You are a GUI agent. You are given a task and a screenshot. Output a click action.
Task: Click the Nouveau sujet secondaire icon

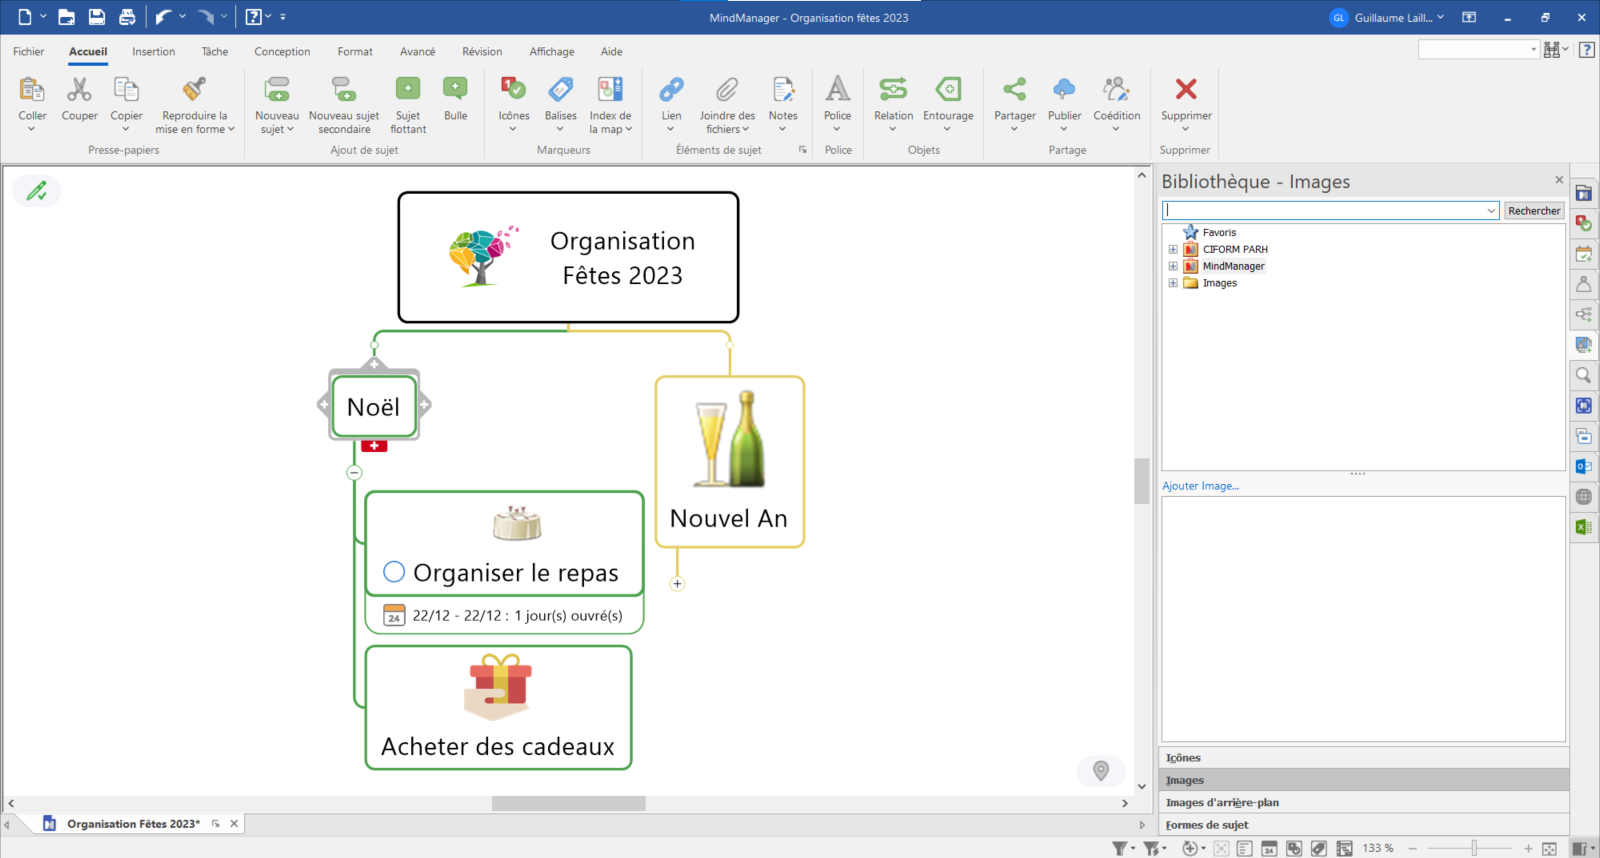(x=344, y=91)
